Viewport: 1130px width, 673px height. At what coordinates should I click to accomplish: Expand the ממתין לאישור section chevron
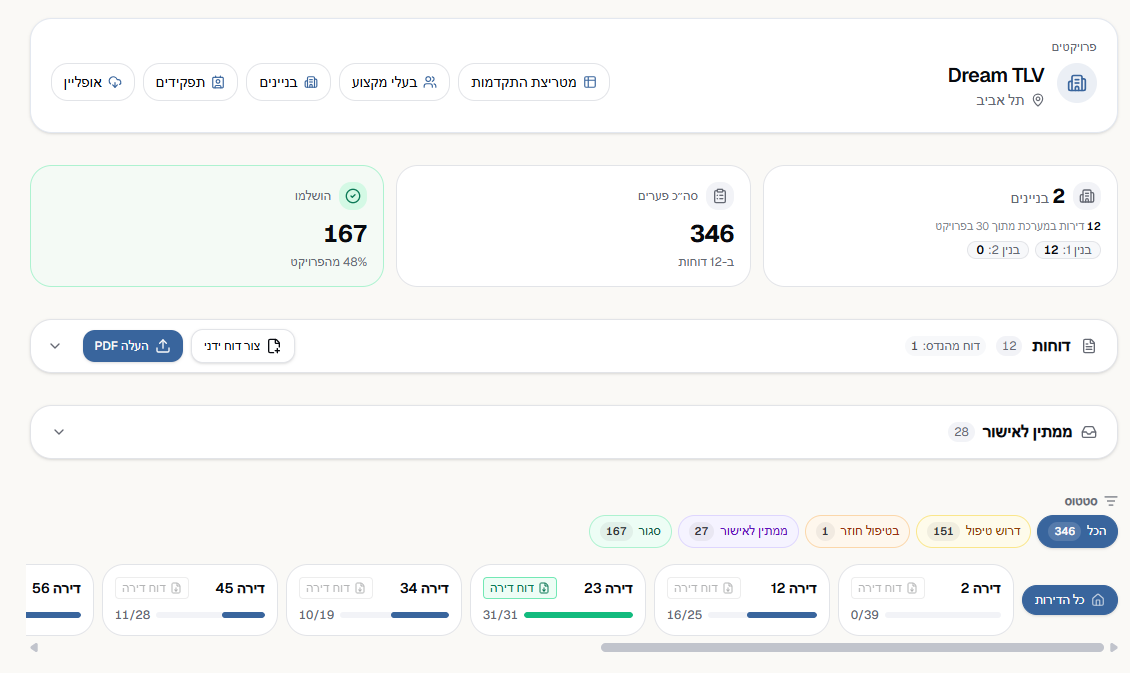pos(59,432)
